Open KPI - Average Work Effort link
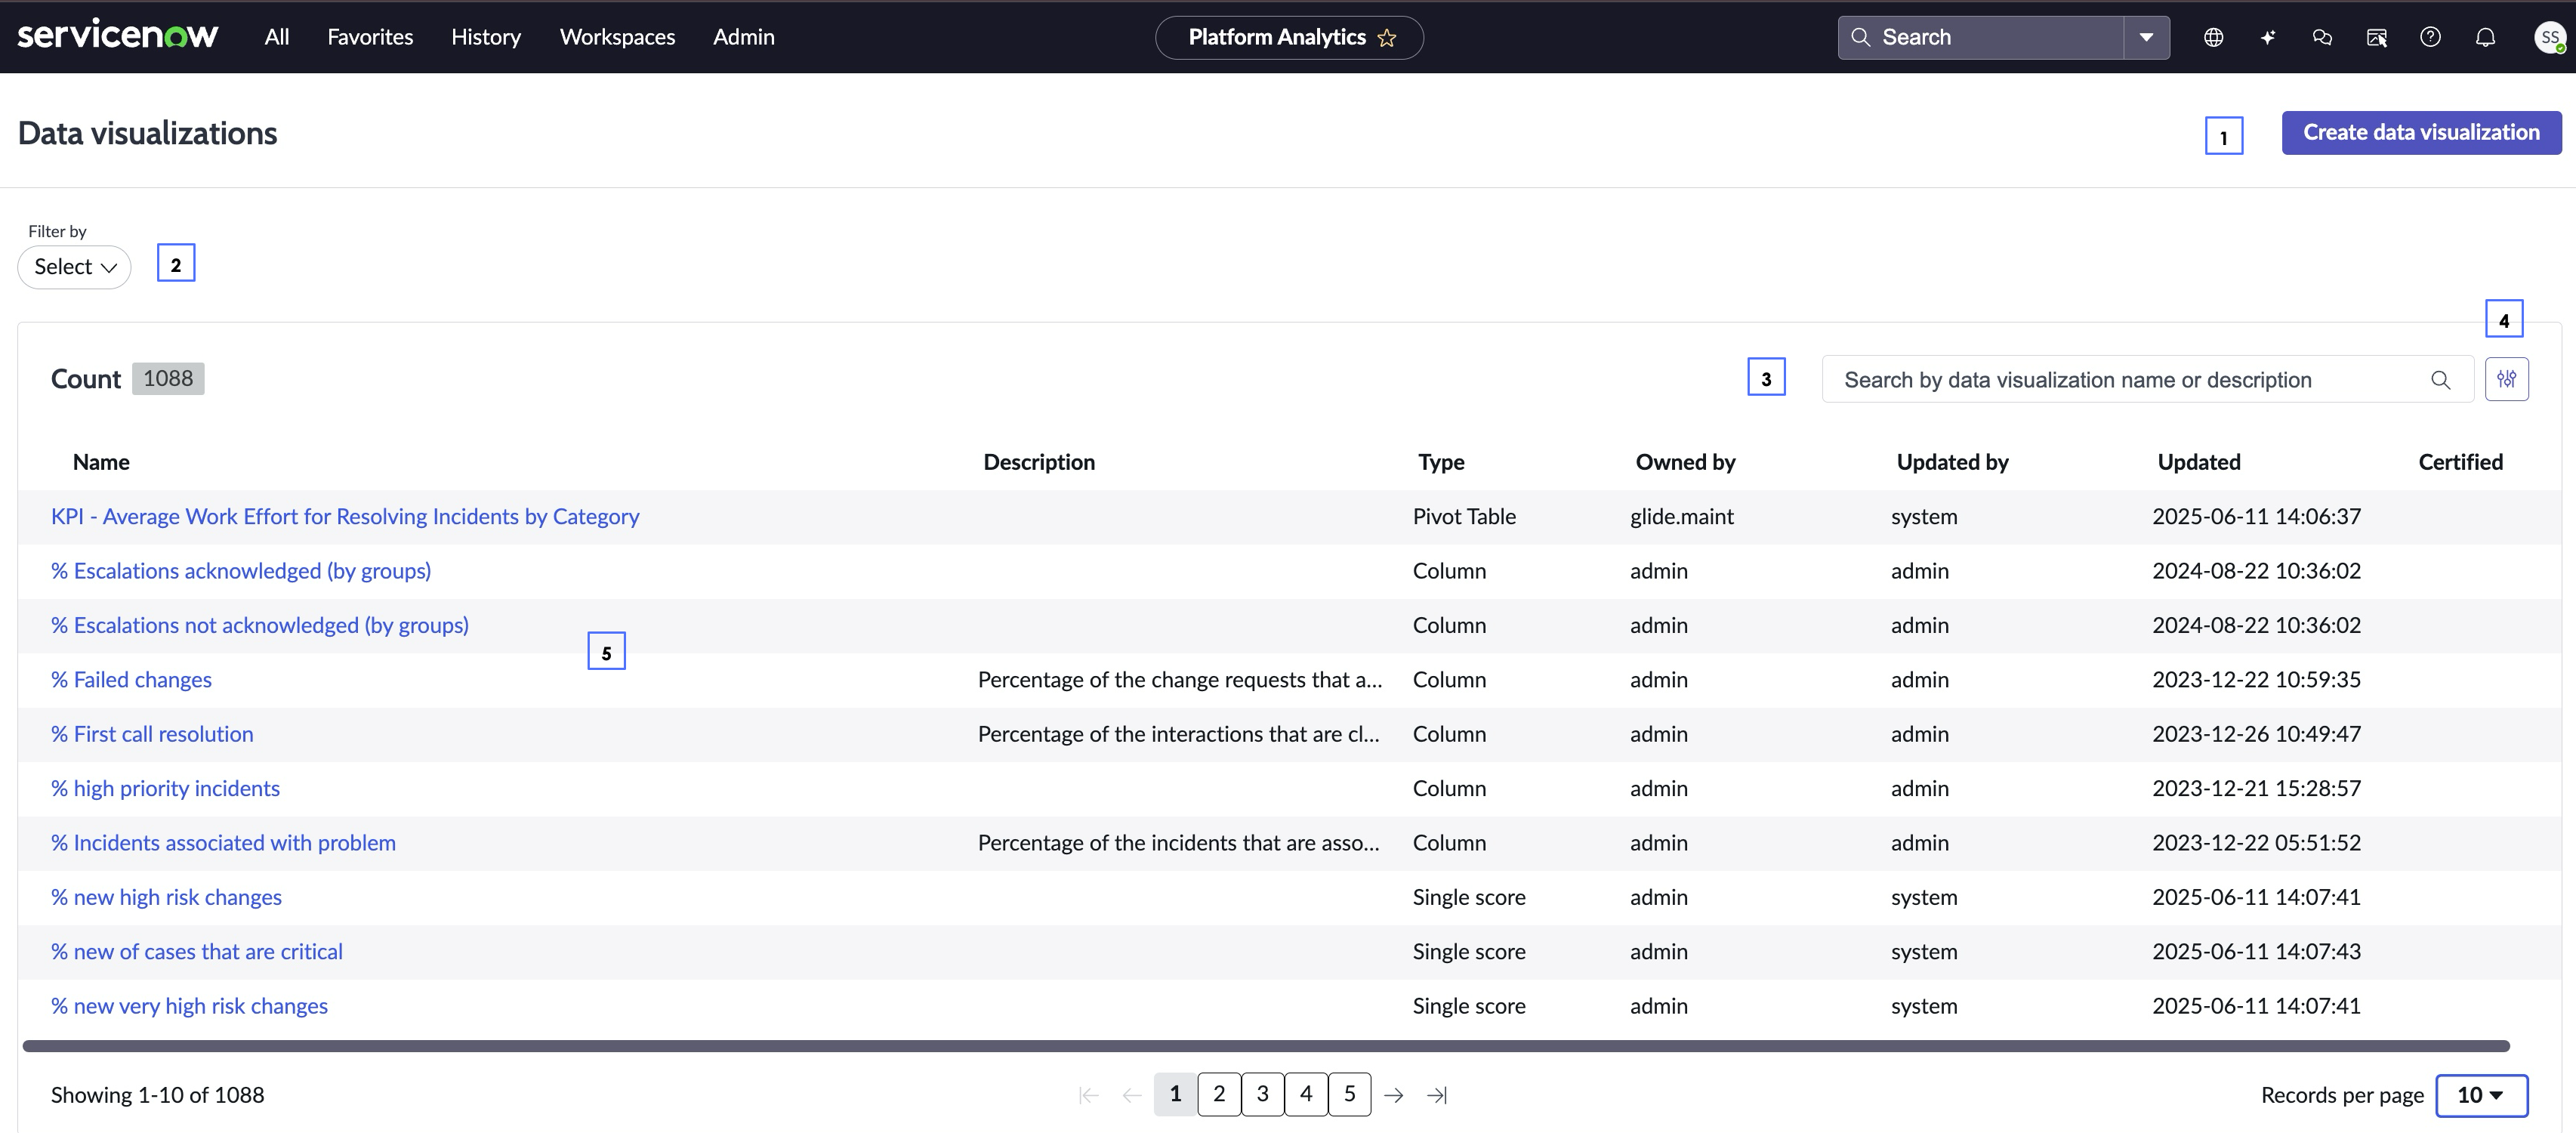2576x1133 pixels. (x=345, y=516)
